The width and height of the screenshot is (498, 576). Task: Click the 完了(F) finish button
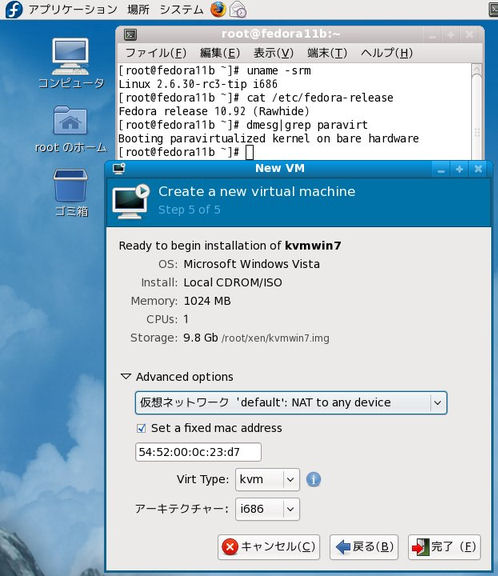[444, 547]
